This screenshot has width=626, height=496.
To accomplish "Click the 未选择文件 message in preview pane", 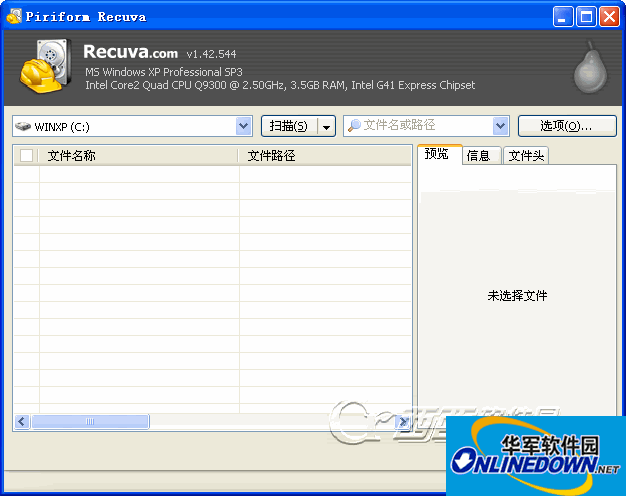I will (x=517, y=296).
